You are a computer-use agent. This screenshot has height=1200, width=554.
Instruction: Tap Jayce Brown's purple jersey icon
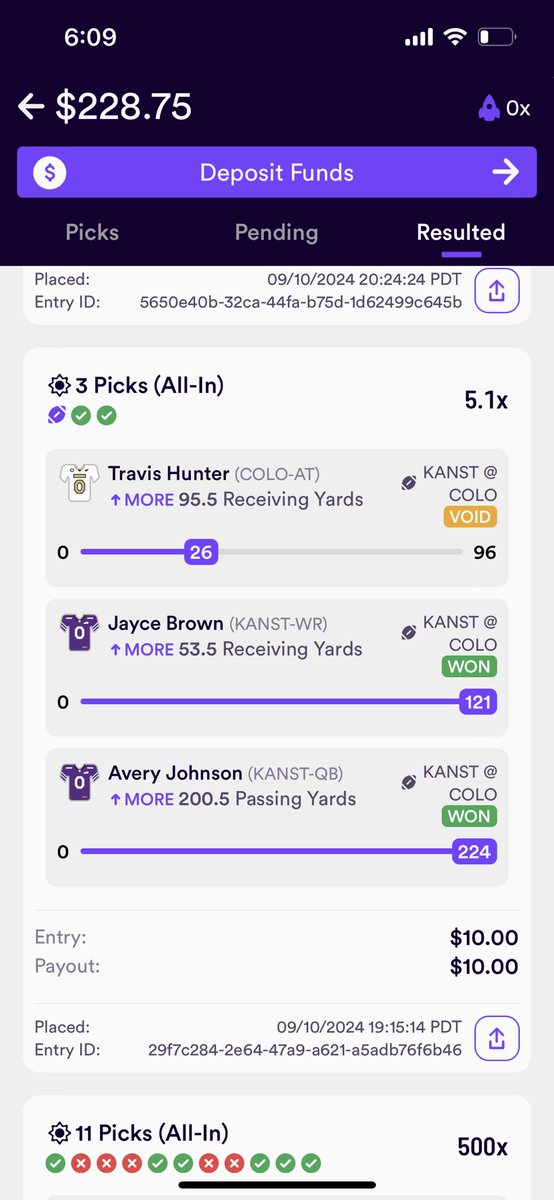click(x=77, y=634)
